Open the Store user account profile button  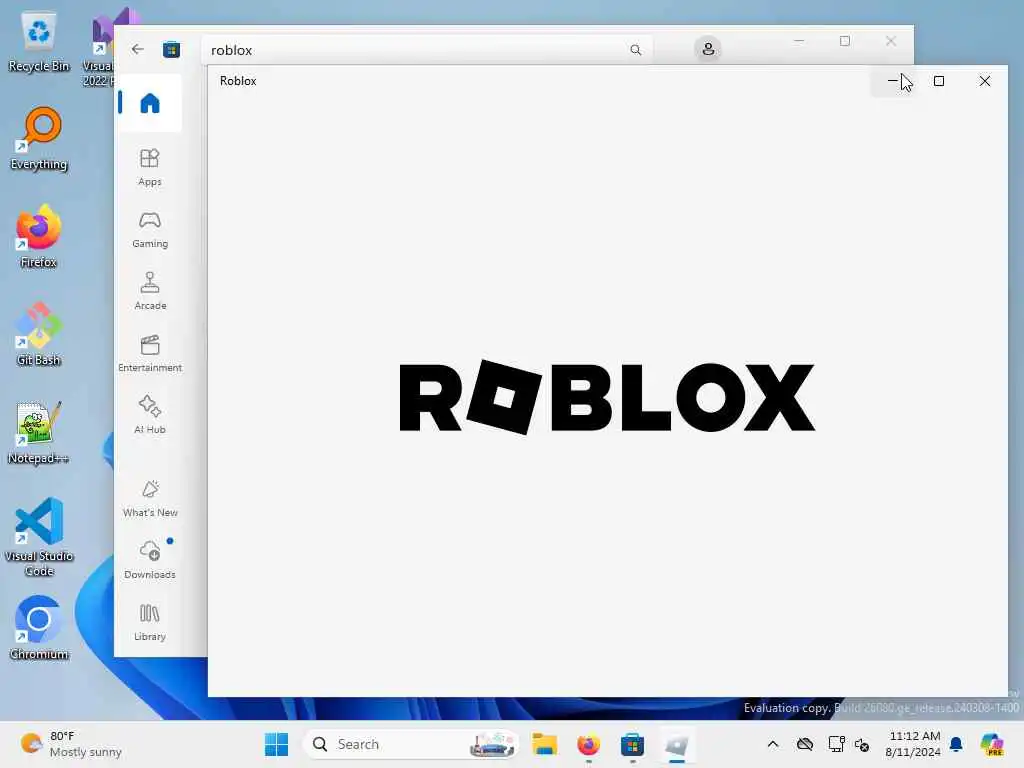(708, 49)
